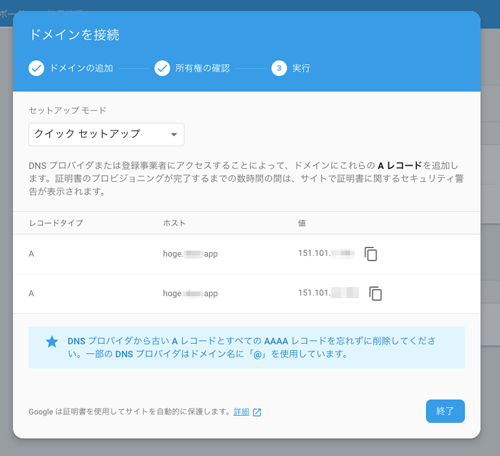Copy the first A record IP value

click(371, 254)
